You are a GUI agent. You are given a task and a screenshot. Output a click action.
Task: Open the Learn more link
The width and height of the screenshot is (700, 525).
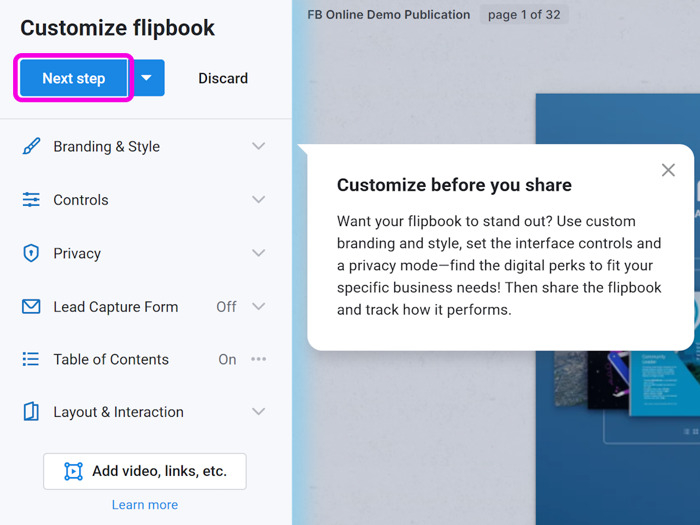pos(145,504)
